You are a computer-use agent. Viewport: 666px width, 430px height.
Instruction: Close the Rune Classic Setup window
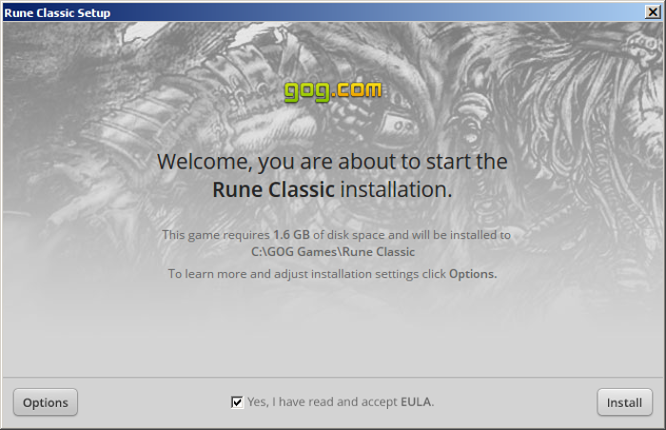coord(652,12)
